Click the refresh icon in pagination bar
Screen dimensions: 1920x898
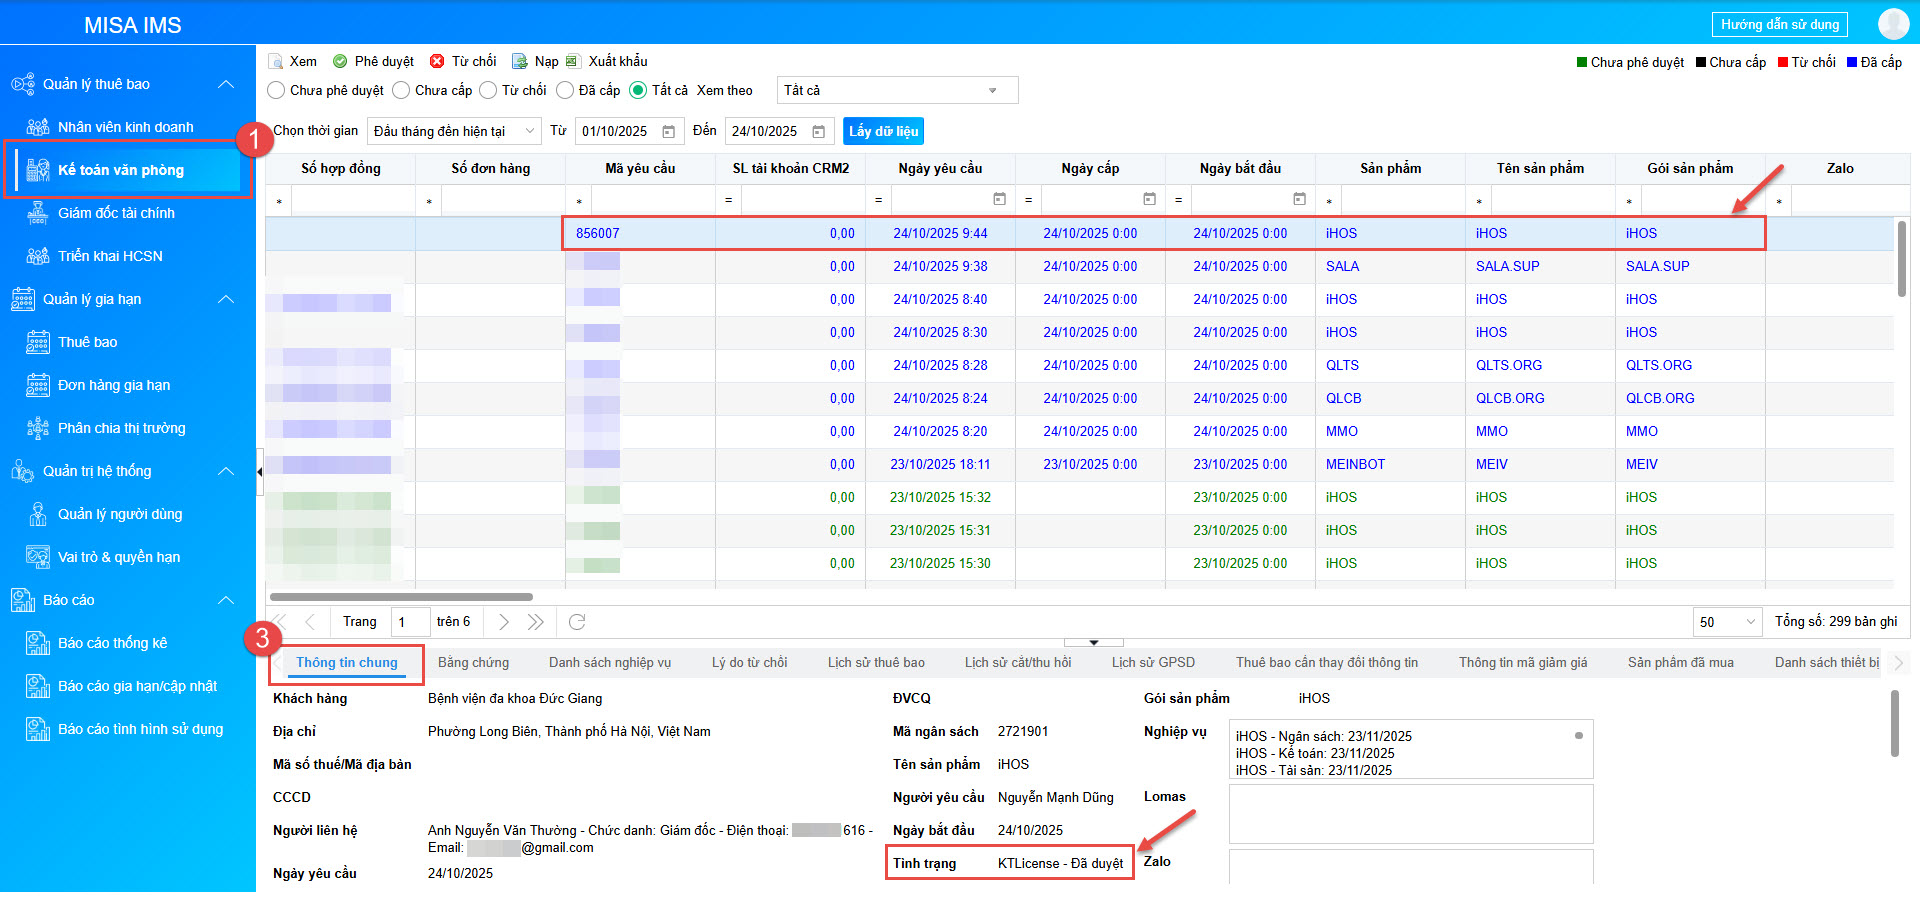point(577,622)
